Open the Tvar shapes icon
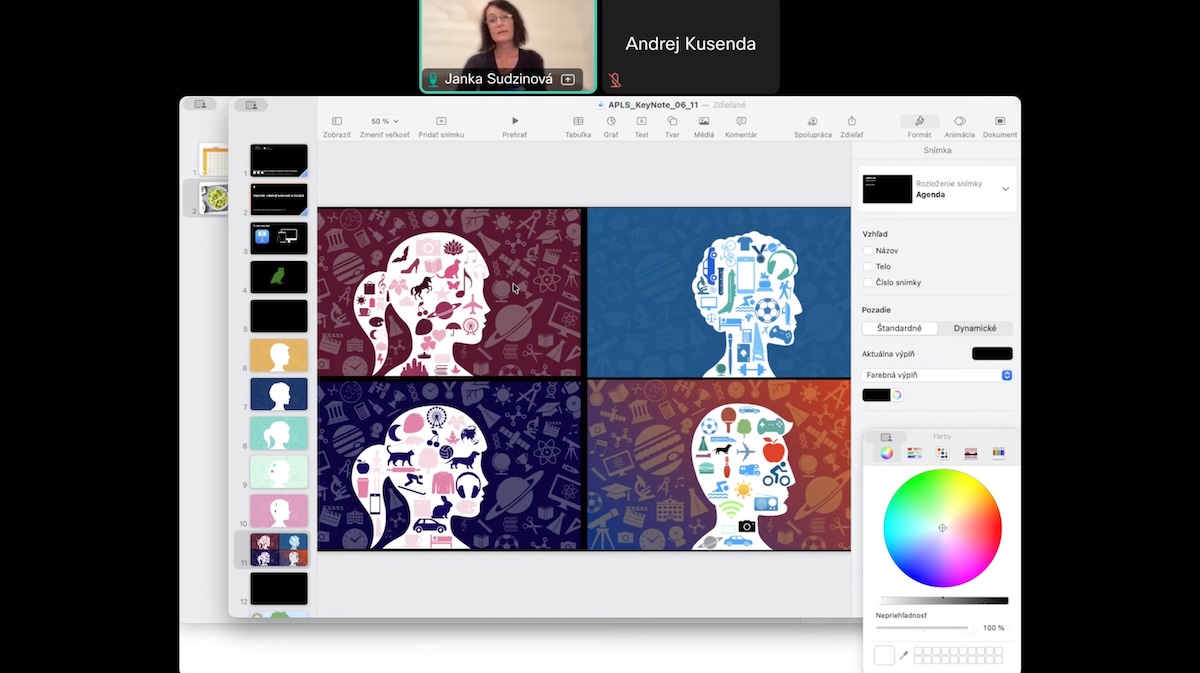 (672, 121)
